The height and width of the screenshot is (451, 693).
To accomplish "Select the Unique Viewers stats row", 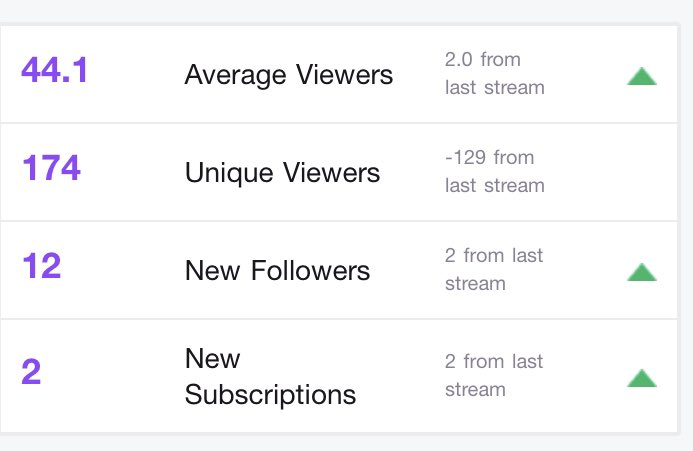I will tap(339, 172).
